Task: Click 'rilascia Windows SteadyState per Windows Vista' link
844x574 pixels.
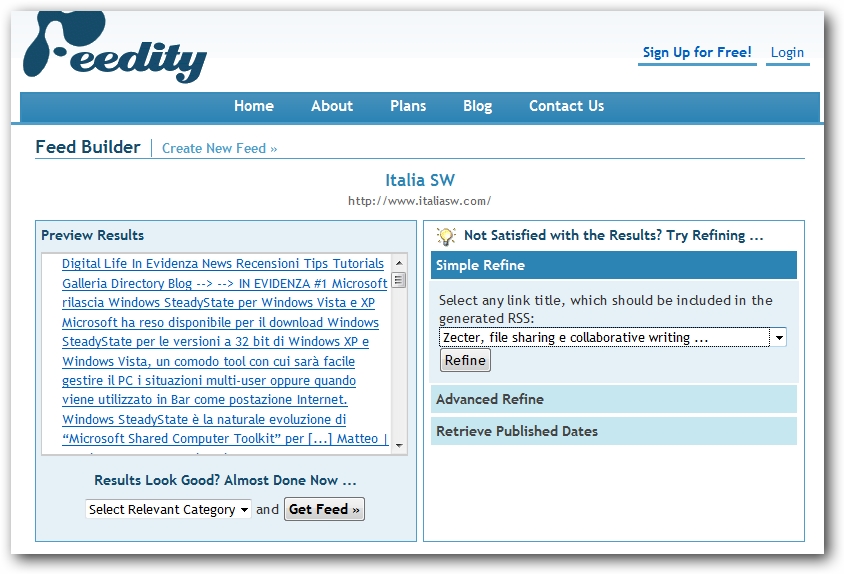Action: tap(219, 303)
